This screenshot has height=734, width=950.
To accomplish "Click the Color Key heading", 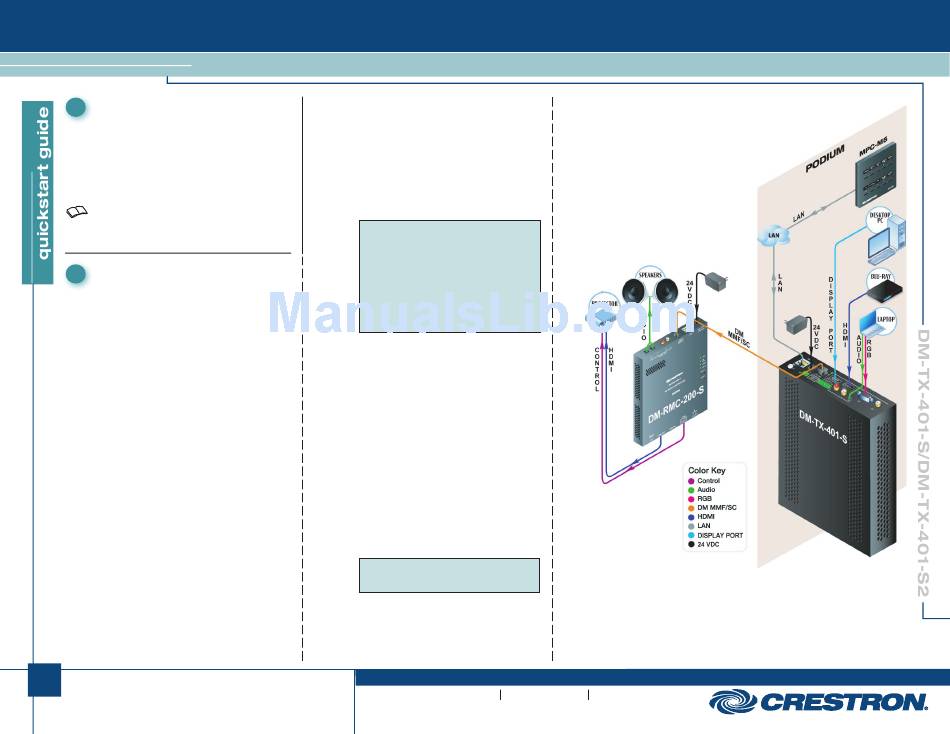I will (706, 470).
